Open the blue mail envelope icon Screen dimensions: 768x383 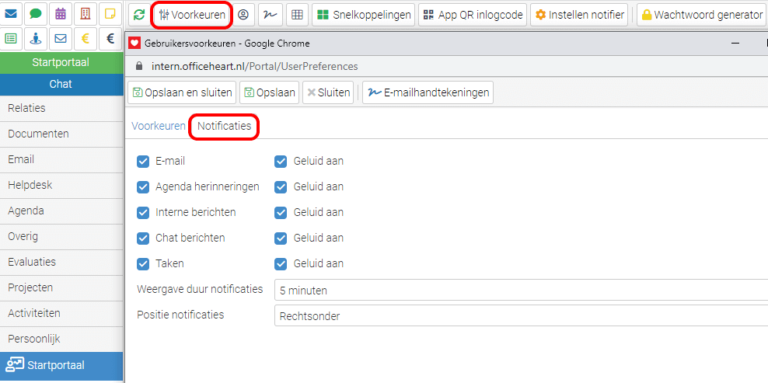pos(10,14)
